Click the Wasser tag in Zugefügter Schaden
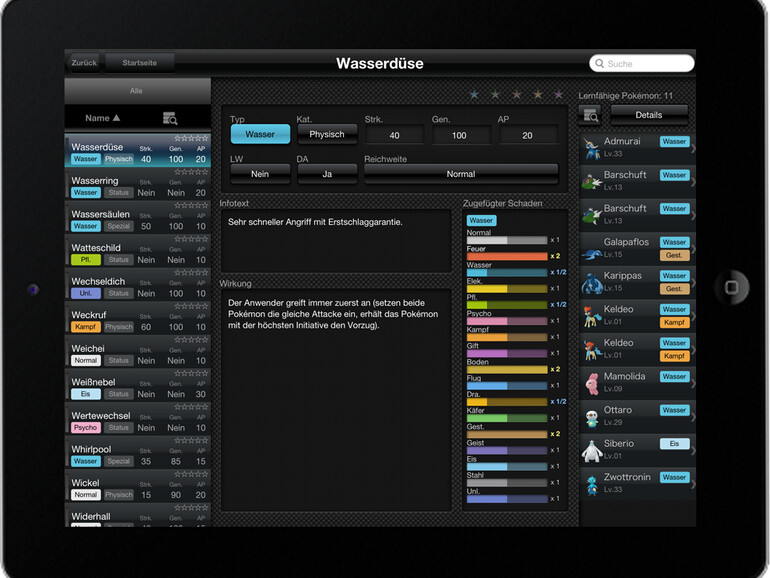The height and width of the screenshot is (578, 770). click(481, 220)
